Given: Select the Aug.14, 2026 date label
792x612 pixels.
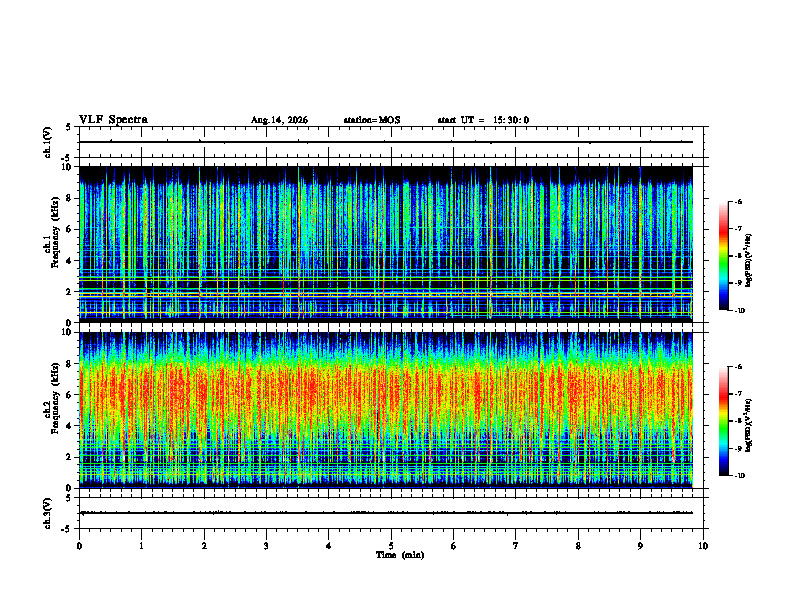Looking at the screenshot, I should click(x=279, y=120).
